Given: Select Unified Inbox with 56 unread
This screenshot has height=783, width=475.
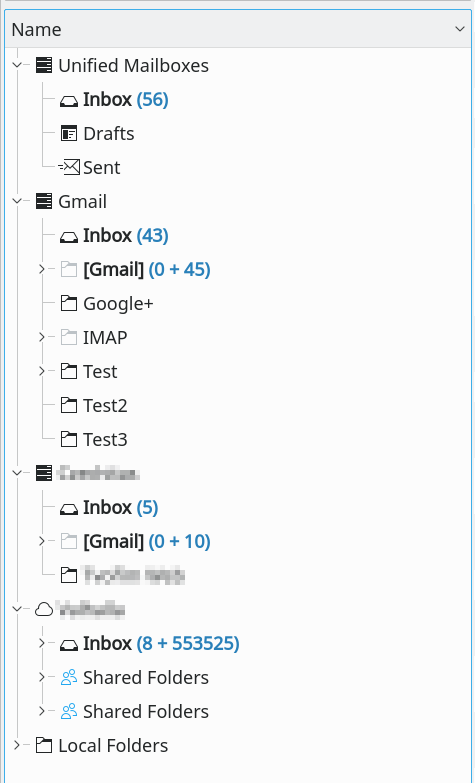Looking at the screenshot, I should [126, 100].
